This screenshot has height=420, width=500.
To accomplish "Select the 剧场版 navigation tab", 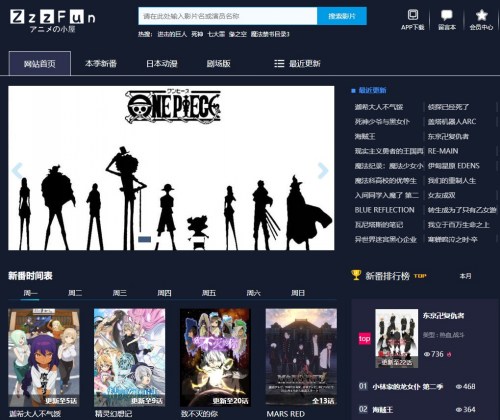I will point(218,63).
